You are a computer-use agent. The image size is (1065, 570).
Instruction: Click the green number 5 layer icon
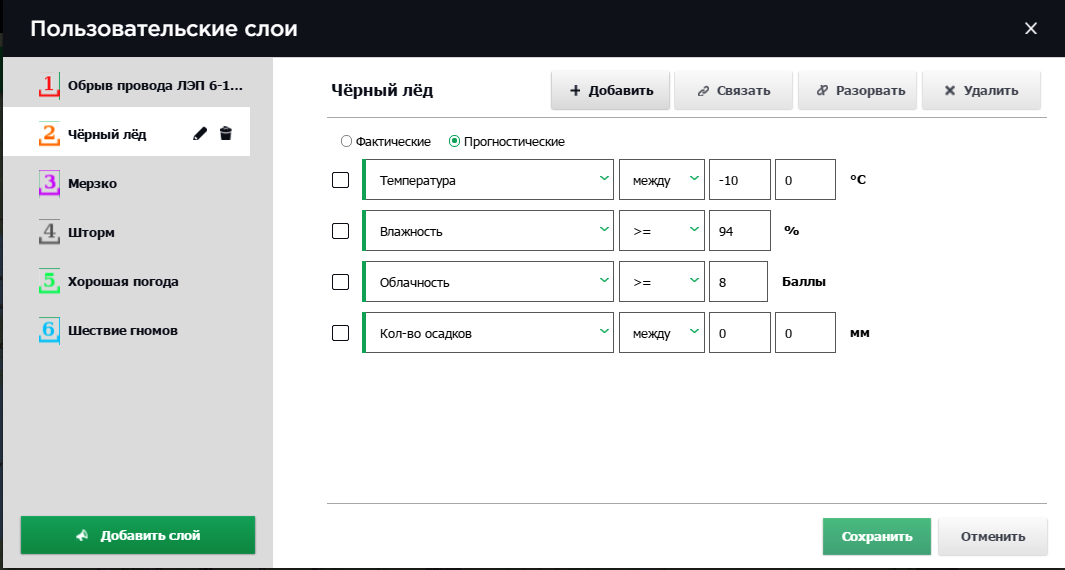[49, 282]
